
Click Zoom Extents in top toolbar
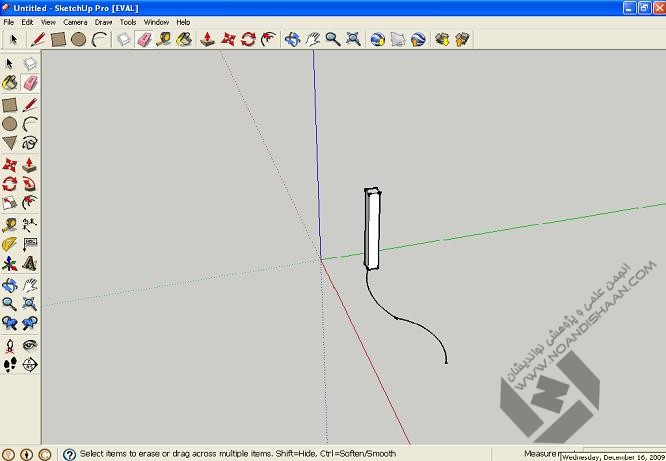click(353, 40)
